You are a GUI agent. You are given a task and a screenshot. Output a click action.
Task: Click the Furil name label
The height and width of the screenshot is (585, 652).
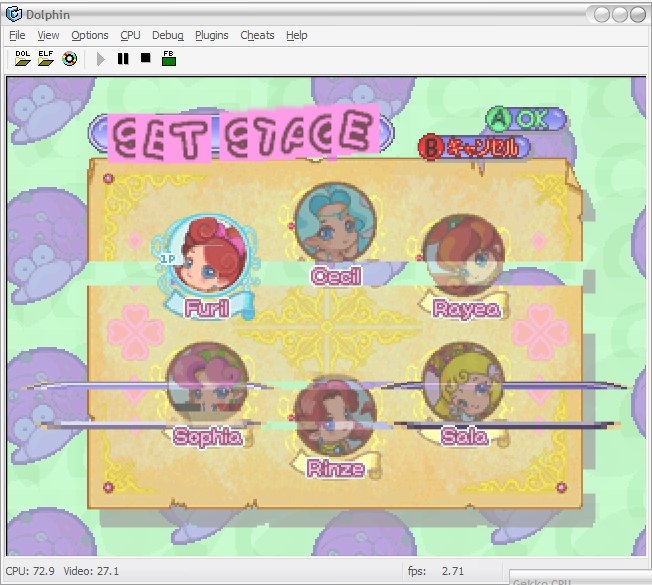(207, 309)
